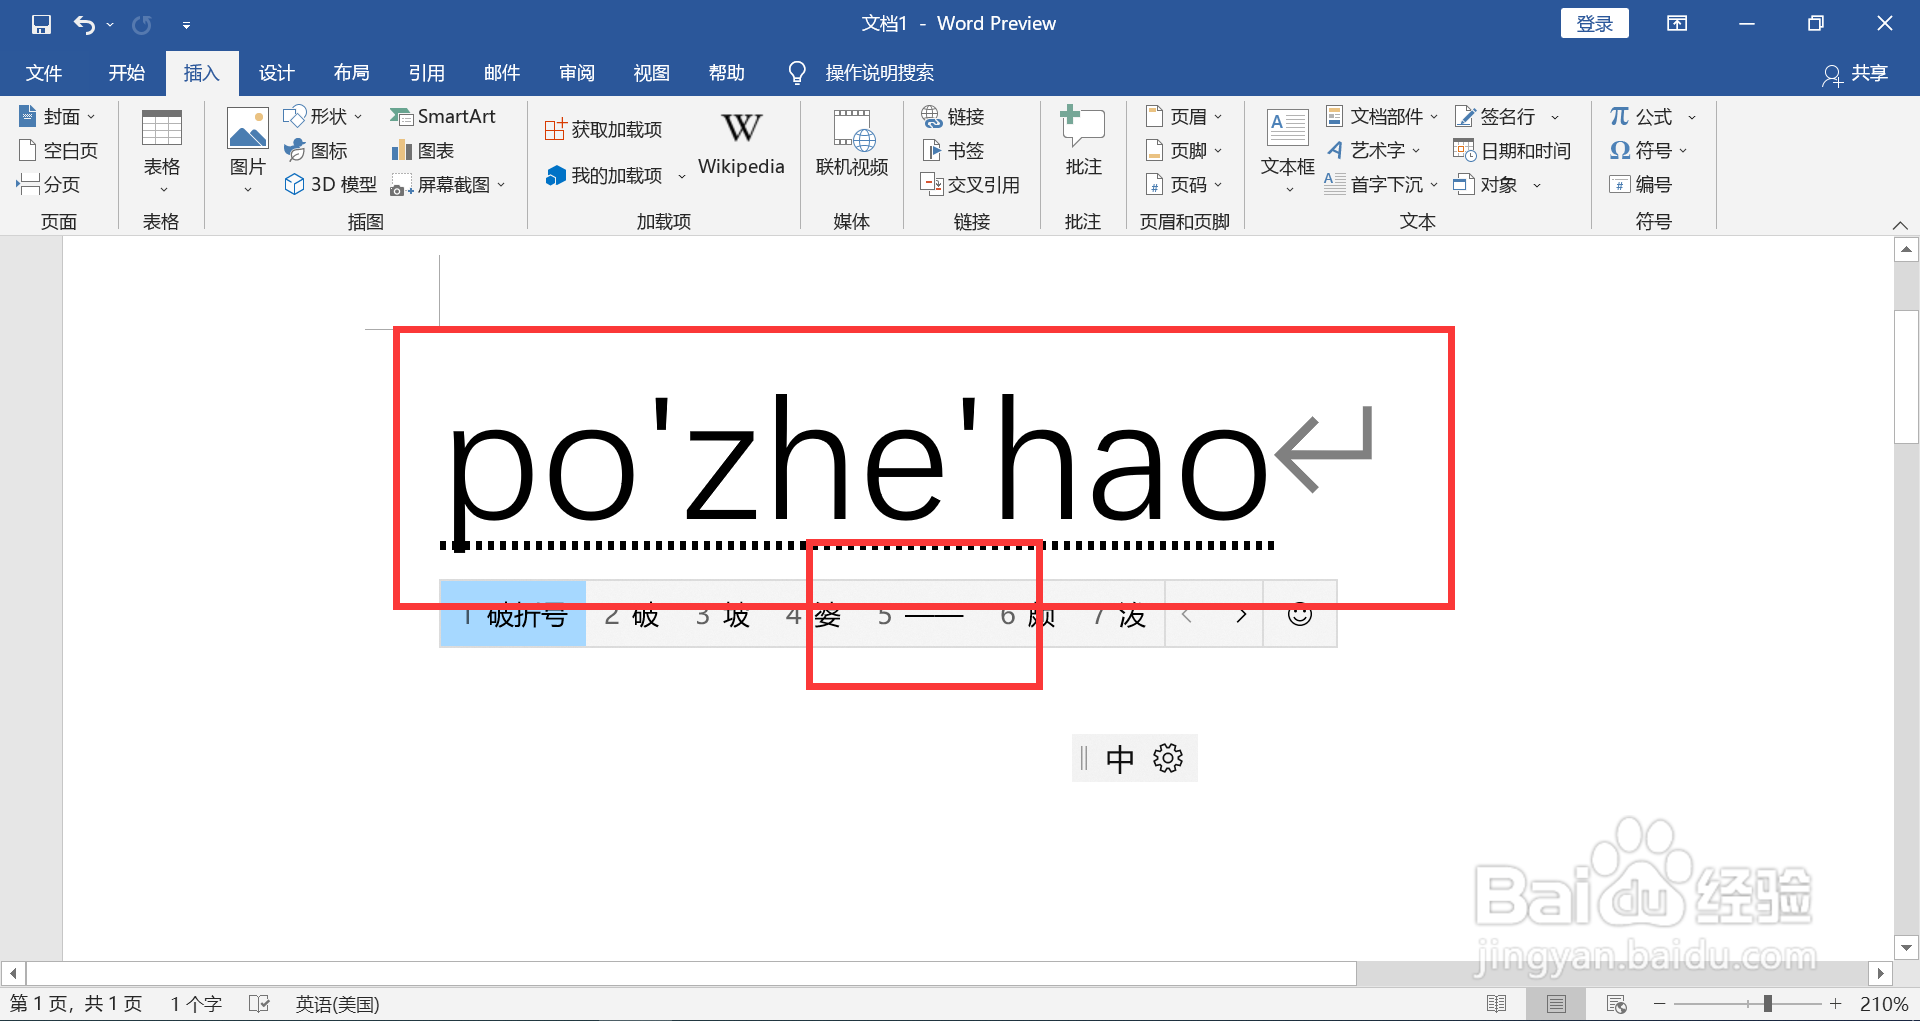Click the zoom in plus button

click(x=1835, y=1003)
